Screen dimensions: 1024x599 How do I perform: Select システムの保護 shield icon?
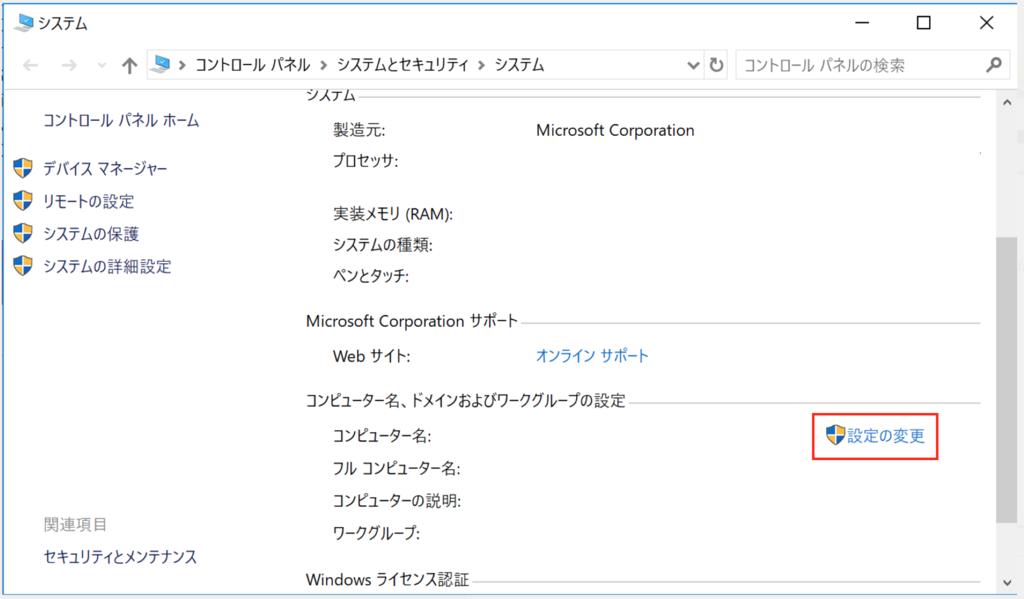tap(22, 234)
